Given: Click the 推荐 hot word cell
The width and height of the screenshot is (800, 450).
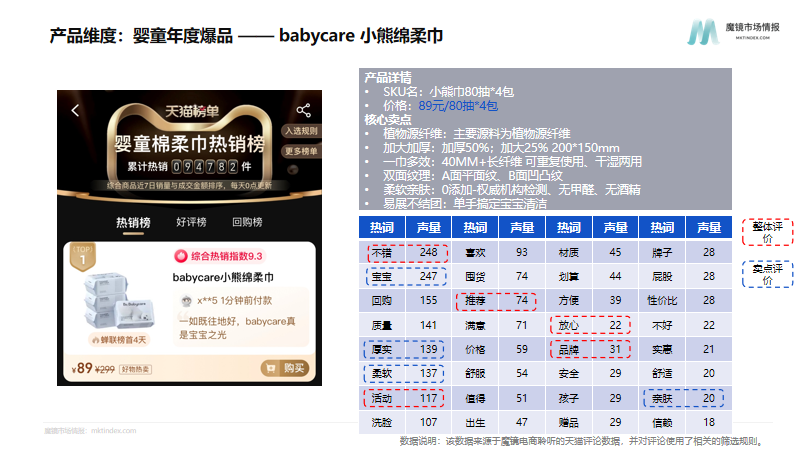Looking at the screenshot, I should tap(476, 301).
